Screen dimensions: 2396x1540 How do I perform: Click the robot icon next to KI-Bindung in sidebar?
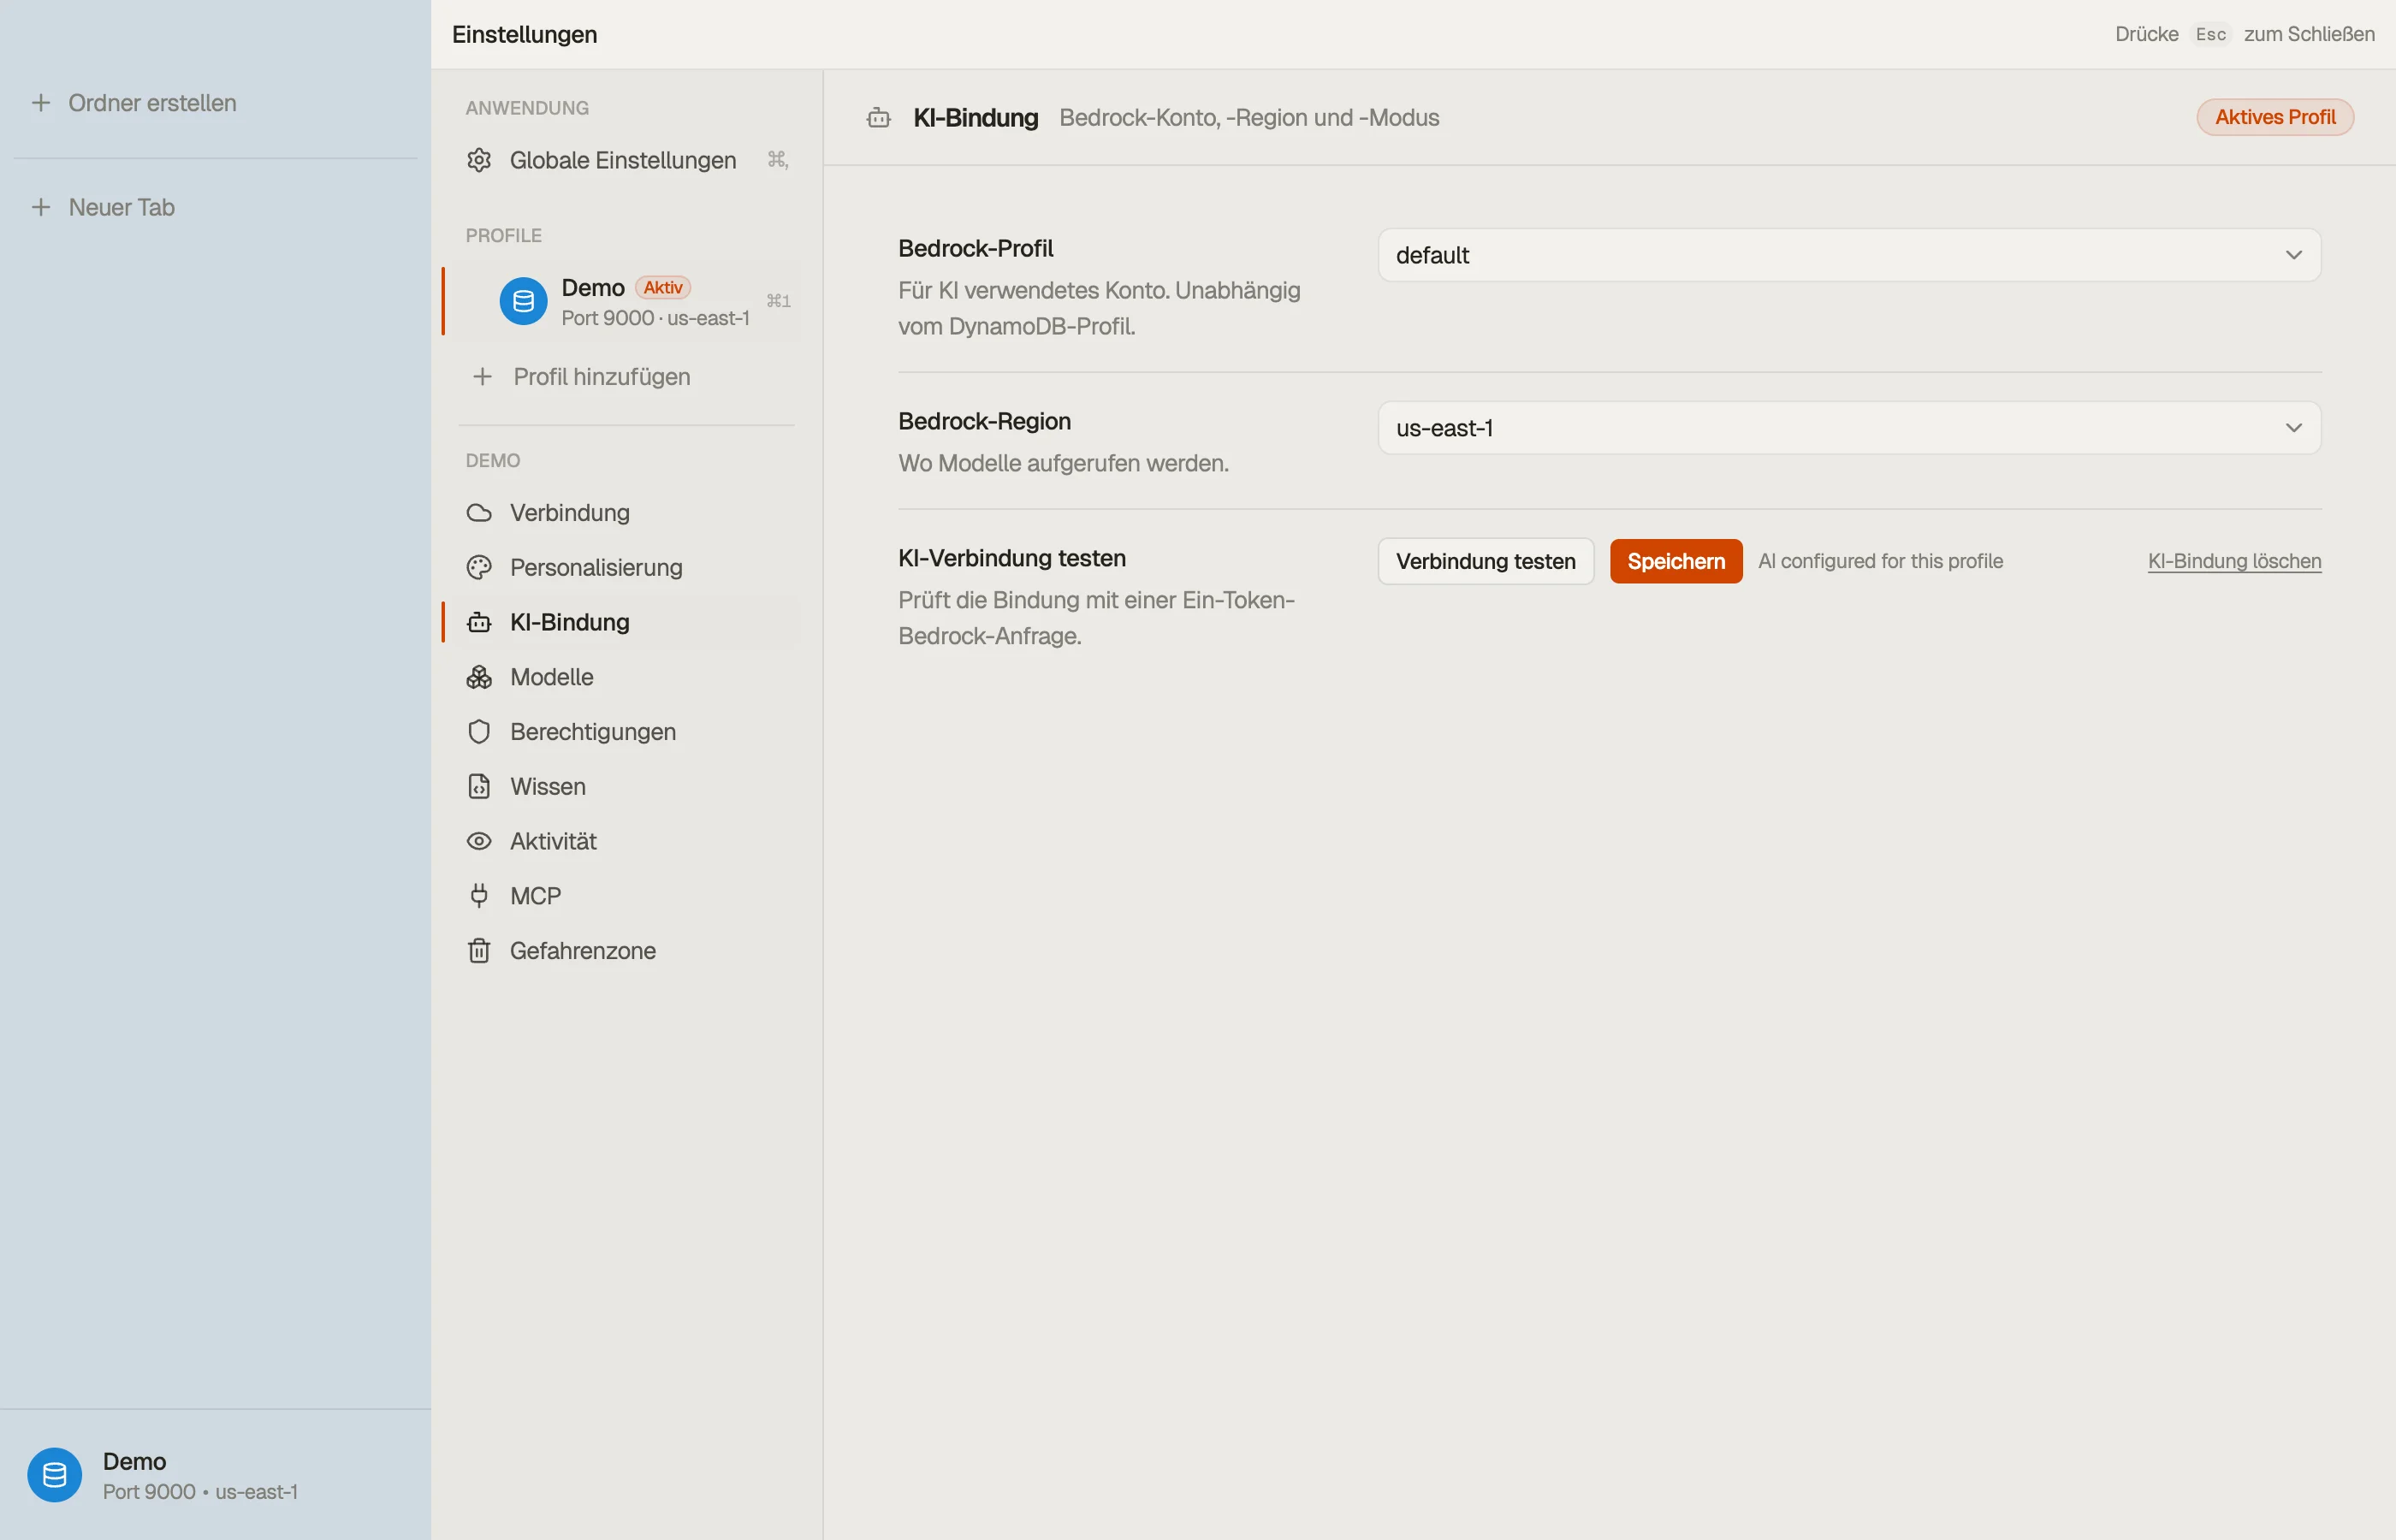[x=479, y=622]
